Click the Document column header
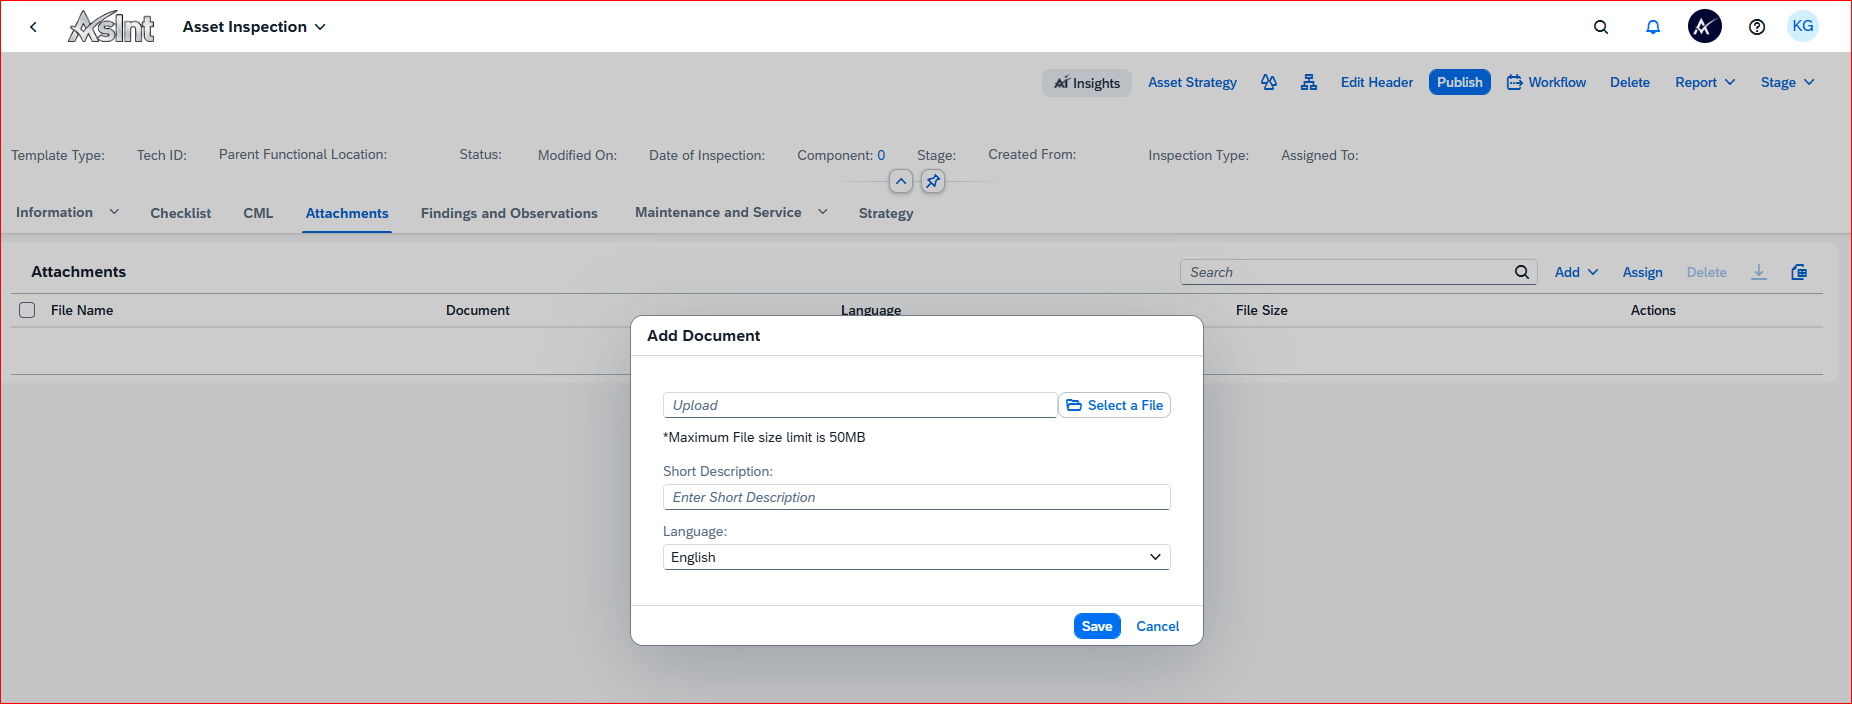1852x704 pixels. pos(478,310)
